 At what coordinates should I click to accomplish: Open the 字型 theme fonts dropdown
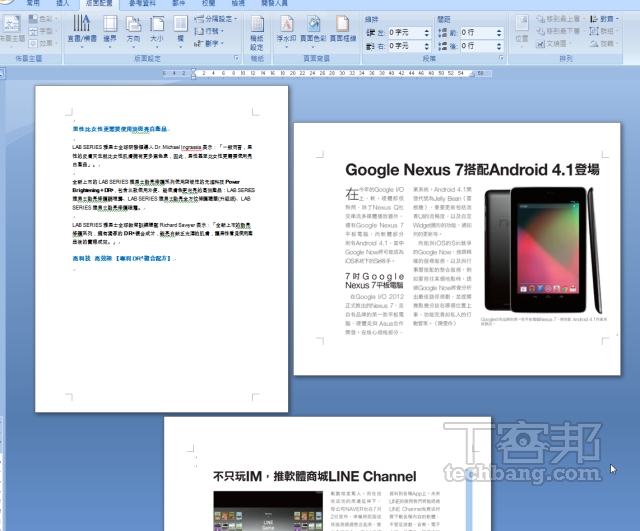click(43, 31)
